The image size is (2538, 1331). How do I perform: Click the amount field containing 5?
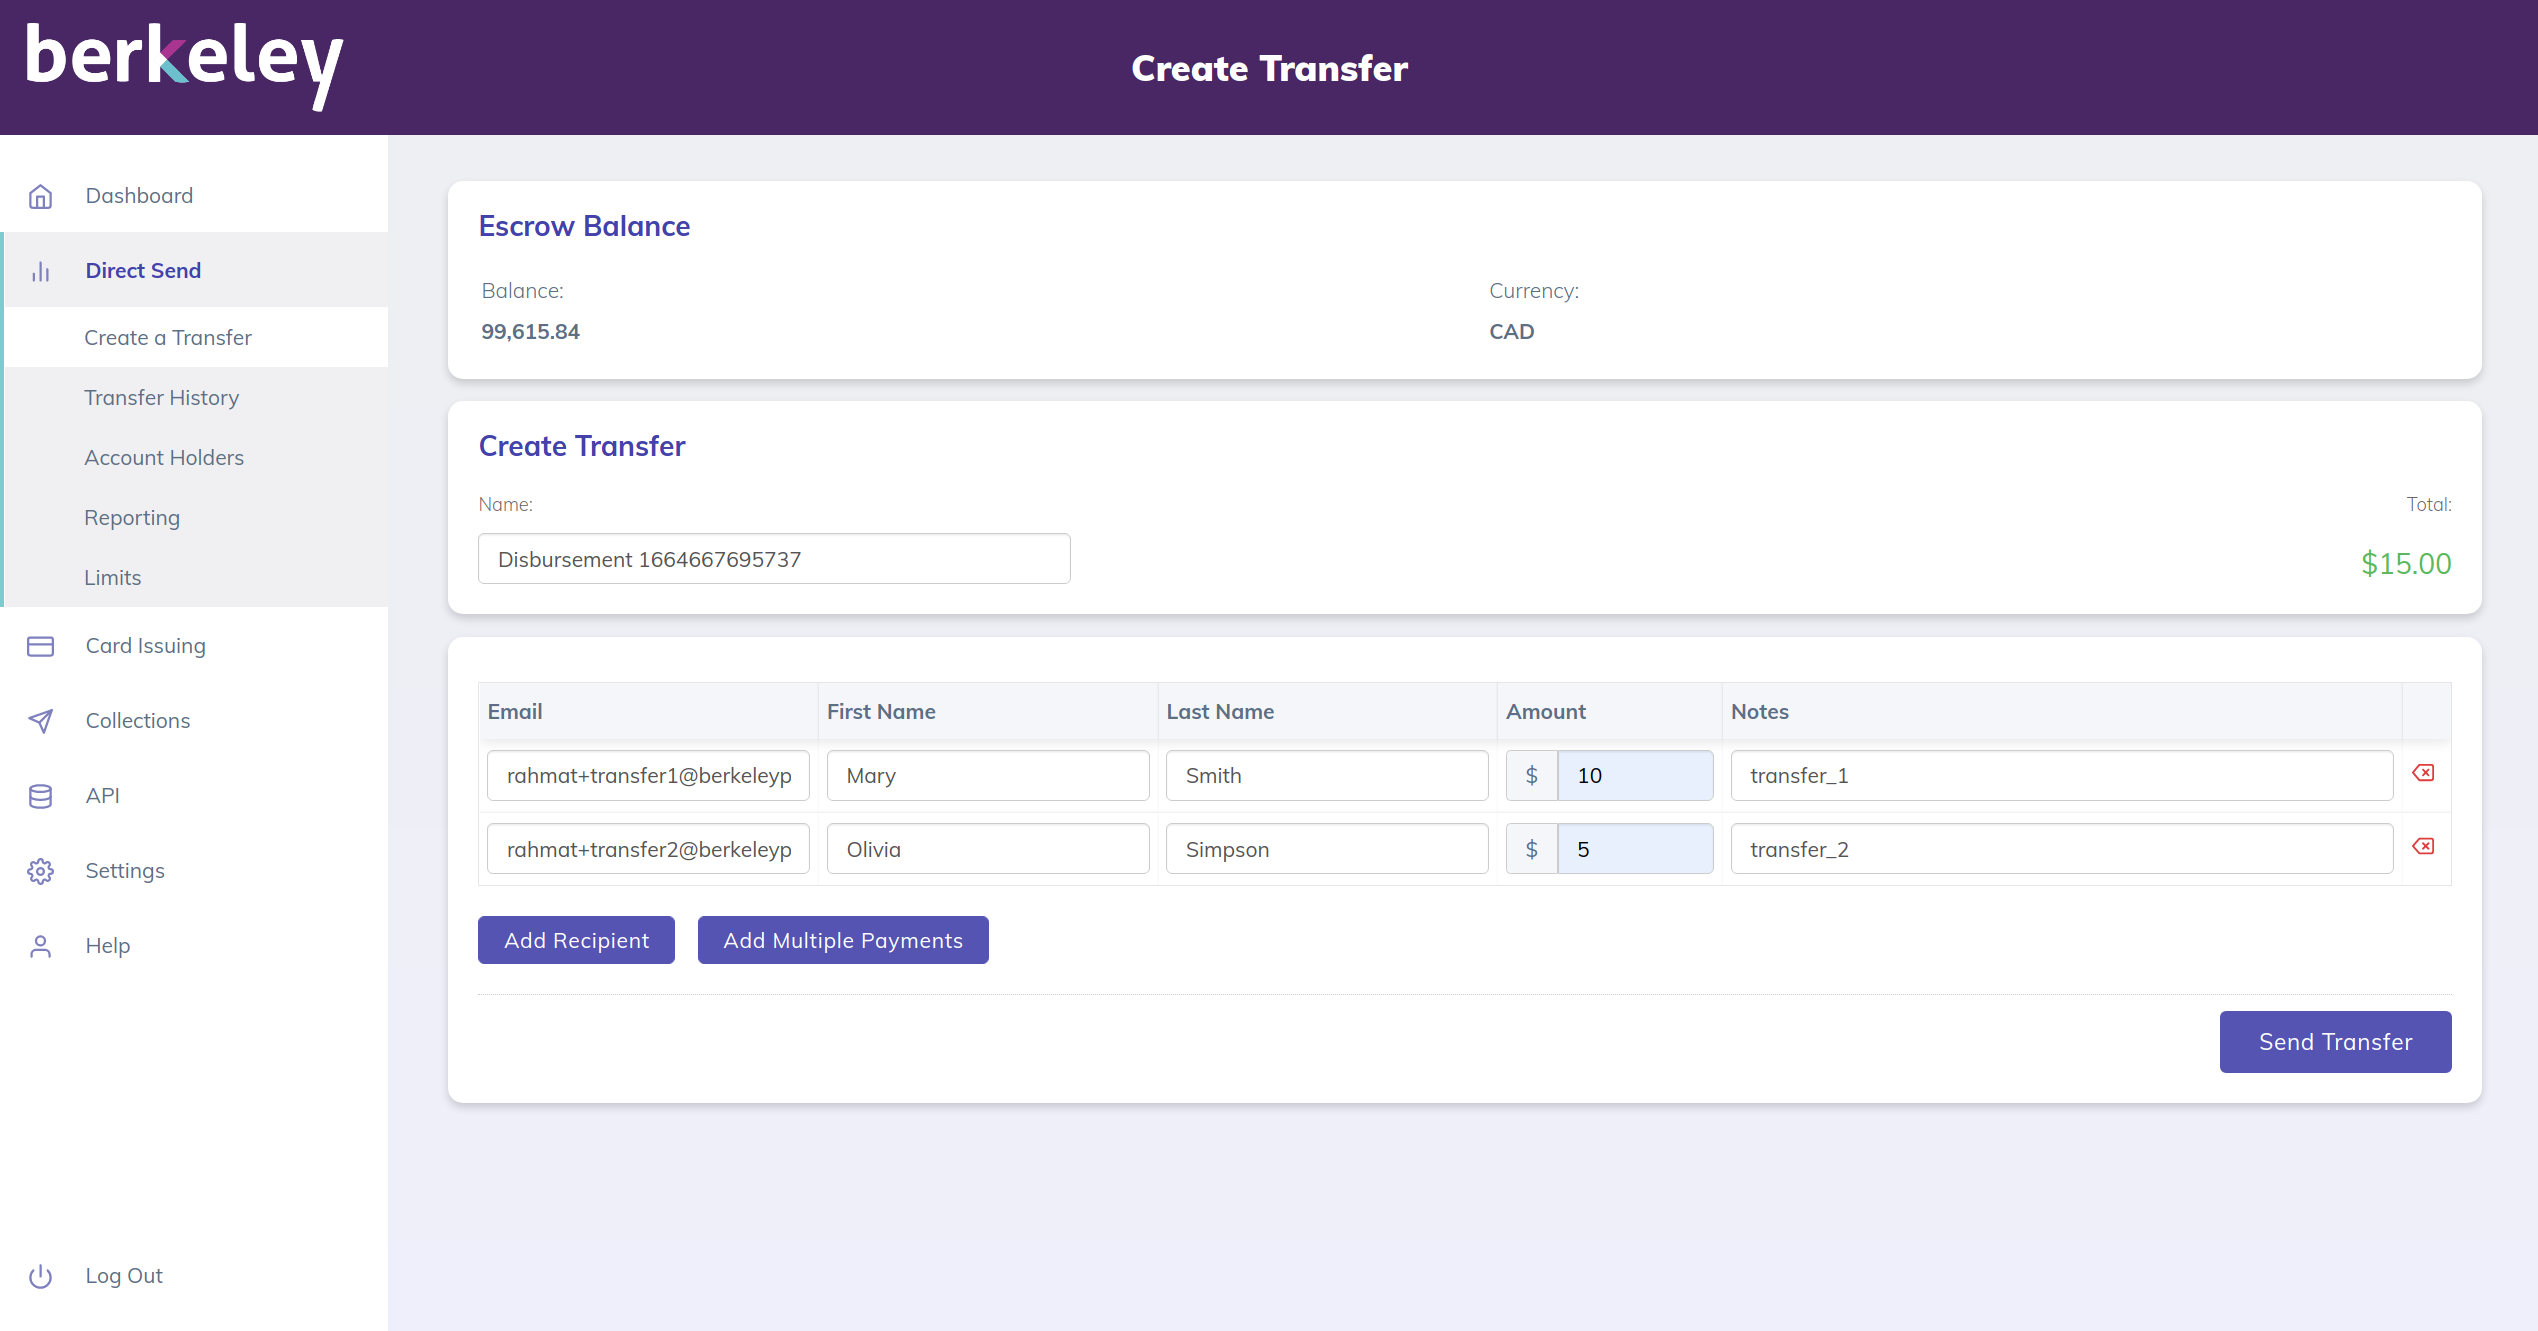[x=1635, y=849]
